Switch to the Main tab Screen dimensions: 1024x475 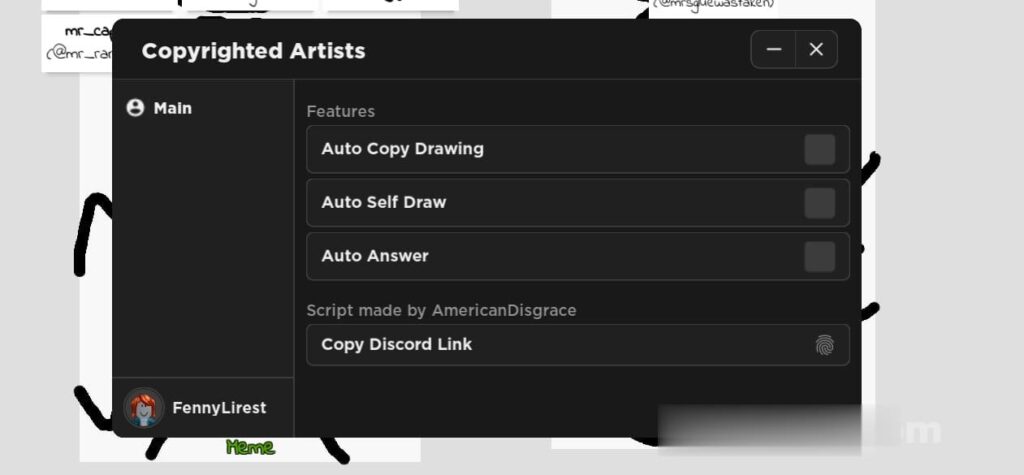pyautogui.click(x=172, y=108)
